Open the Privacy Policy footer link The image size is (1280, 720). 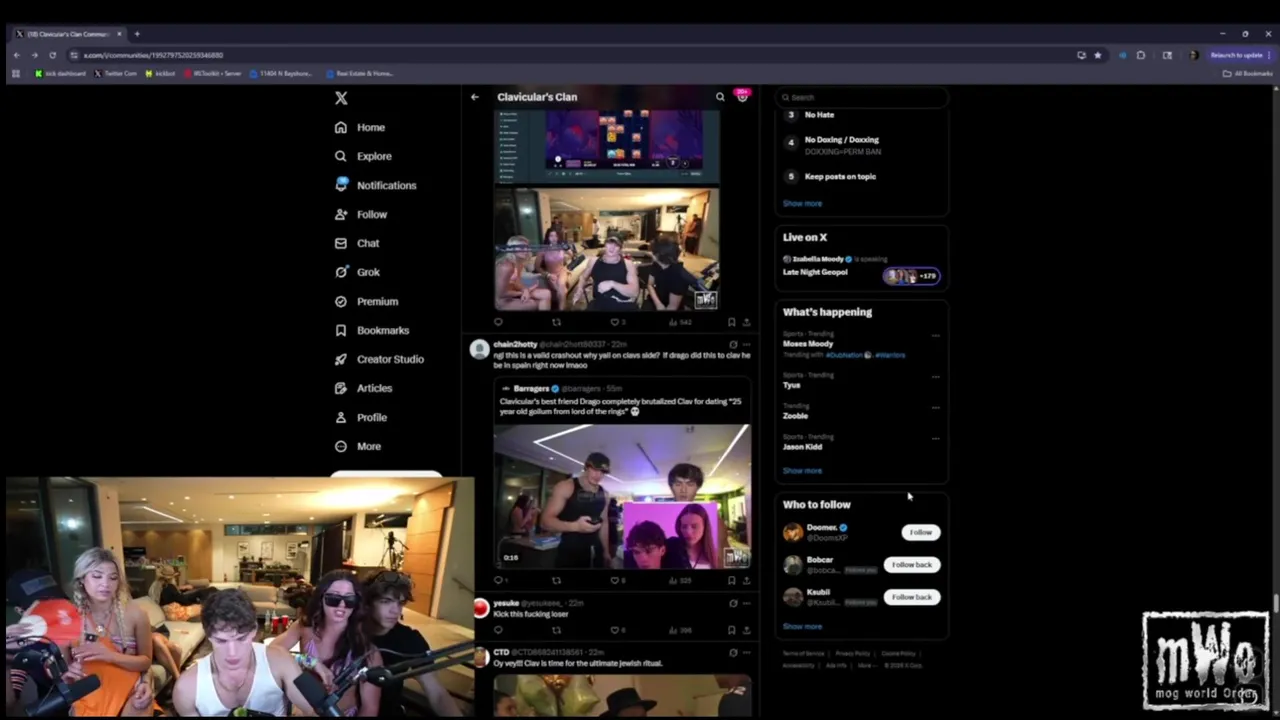point(852,653)
